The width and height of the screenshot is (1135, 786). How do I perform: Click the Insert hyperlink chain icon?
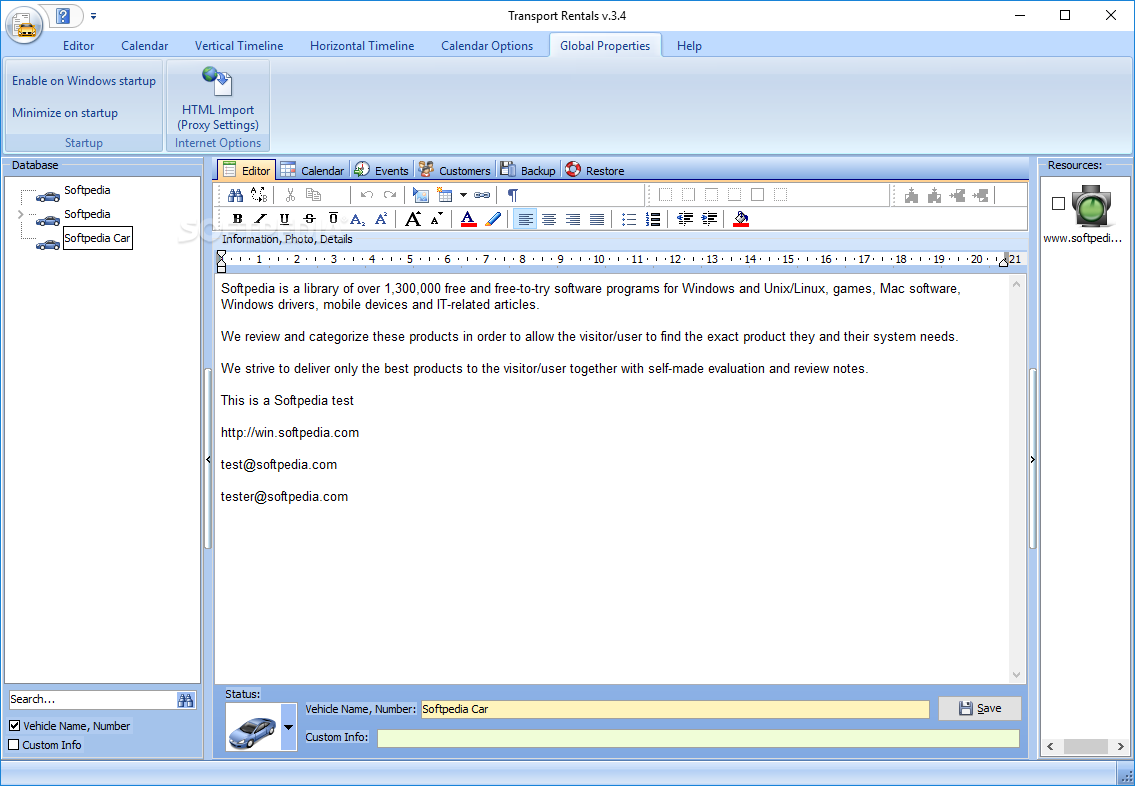click(x=482, y=195)
